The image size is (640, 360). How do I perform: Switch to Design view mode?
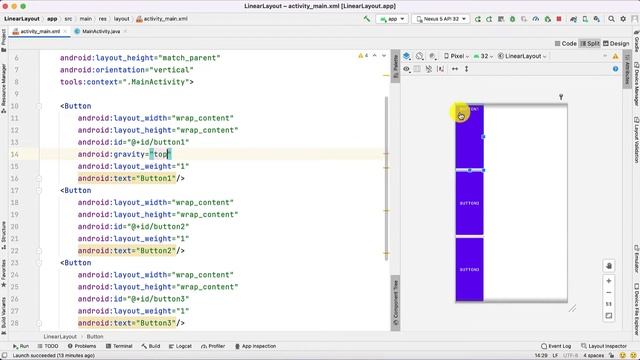click(x=616, y=43)
